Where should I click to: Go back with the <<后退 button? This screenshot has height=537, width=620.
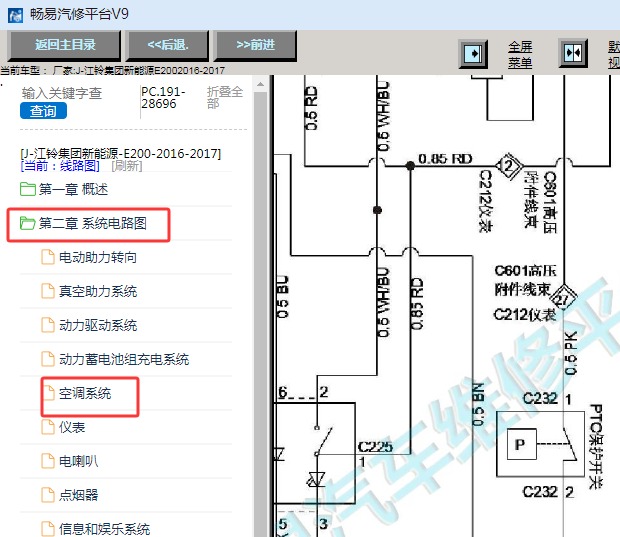click(x=168, y=45)
